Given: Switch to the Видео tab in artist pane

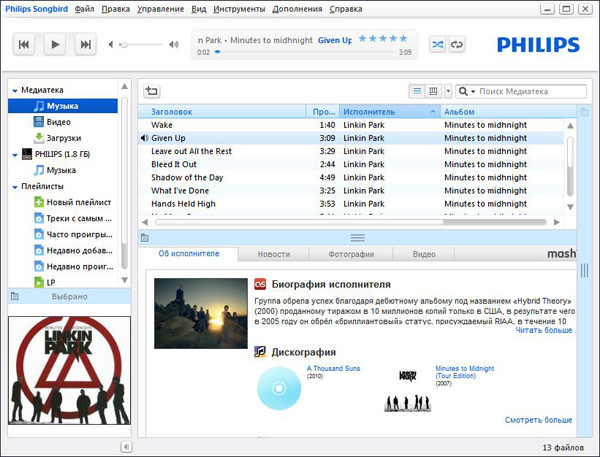Looking at the screenshot, I should [424, 254].
